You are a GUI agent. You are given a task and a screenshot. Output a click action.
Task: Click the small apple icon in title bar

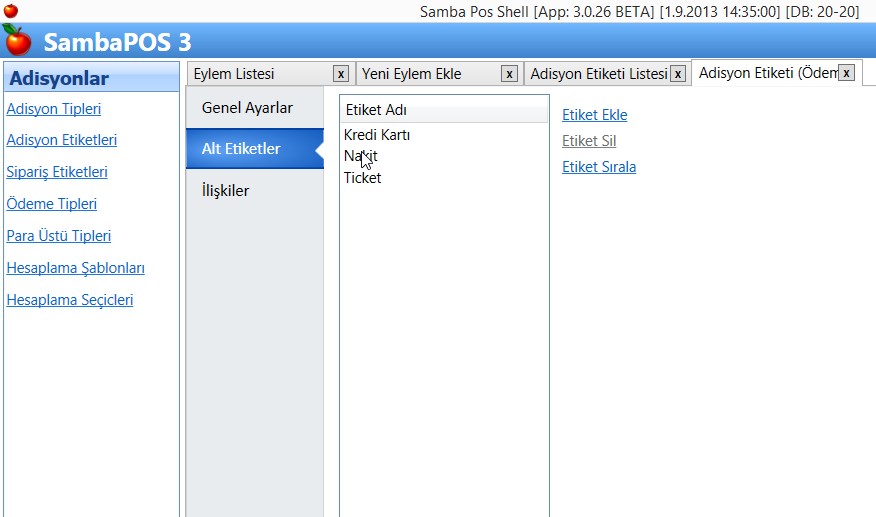(11, 11)
